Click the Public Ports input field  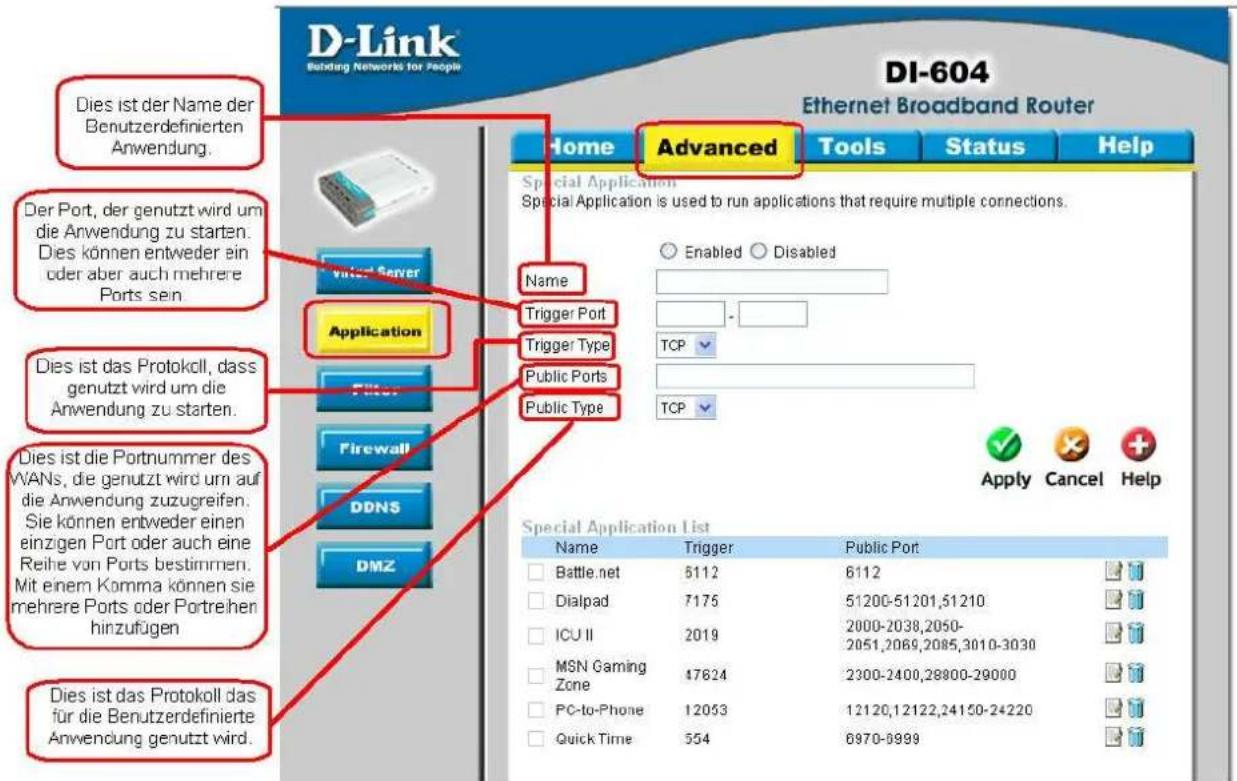click(815, 377)
